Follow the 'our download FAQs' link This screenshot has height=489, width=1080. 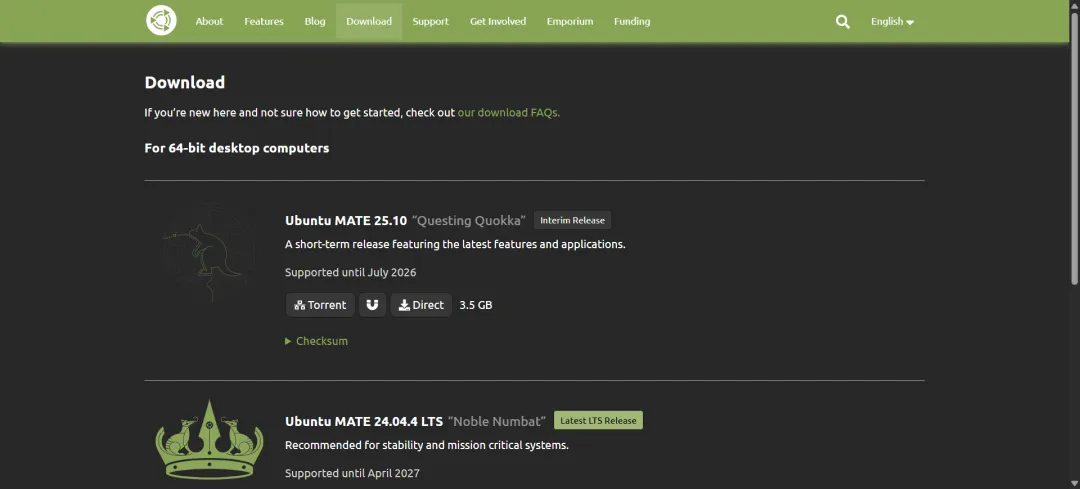[508, 112]
